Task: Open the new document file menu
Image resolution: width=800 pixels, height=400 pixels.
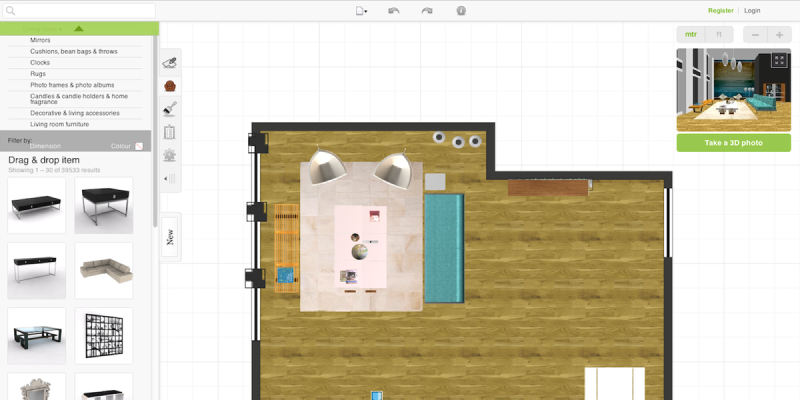Action: coord(361,11)
